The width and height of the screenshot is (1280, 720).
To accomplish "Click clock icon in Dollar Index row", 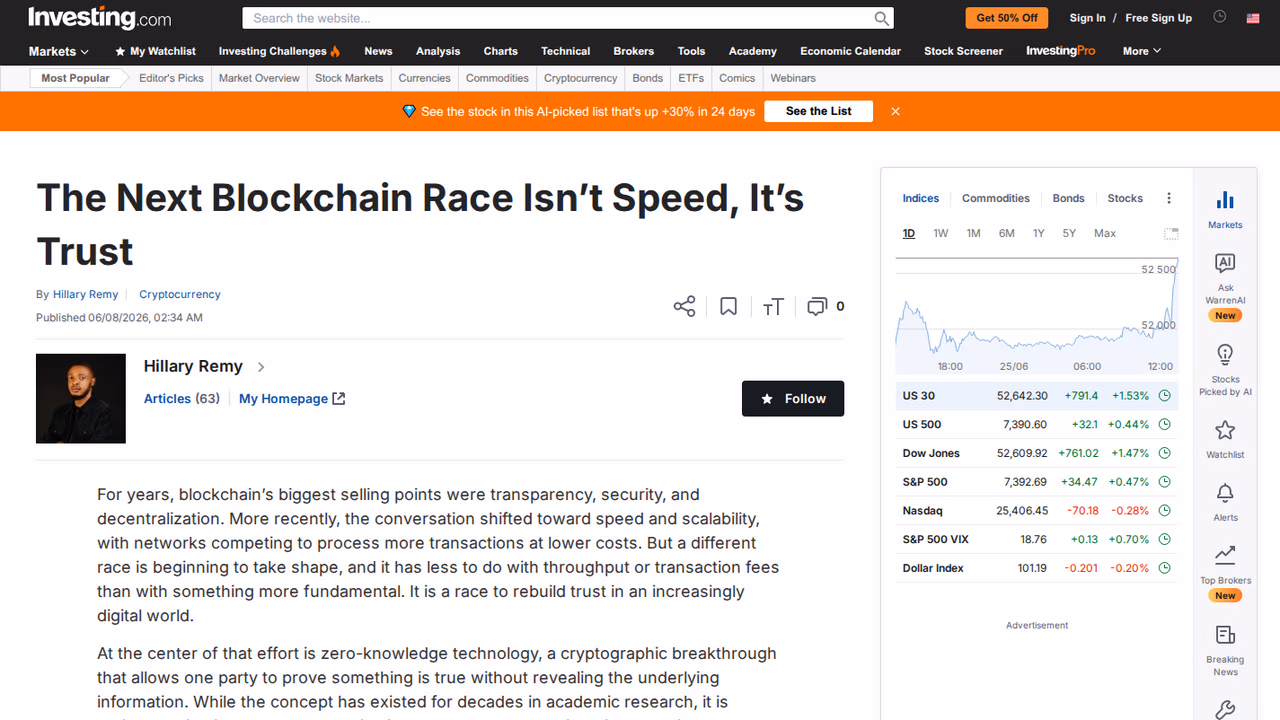I will pos(1164,568).
